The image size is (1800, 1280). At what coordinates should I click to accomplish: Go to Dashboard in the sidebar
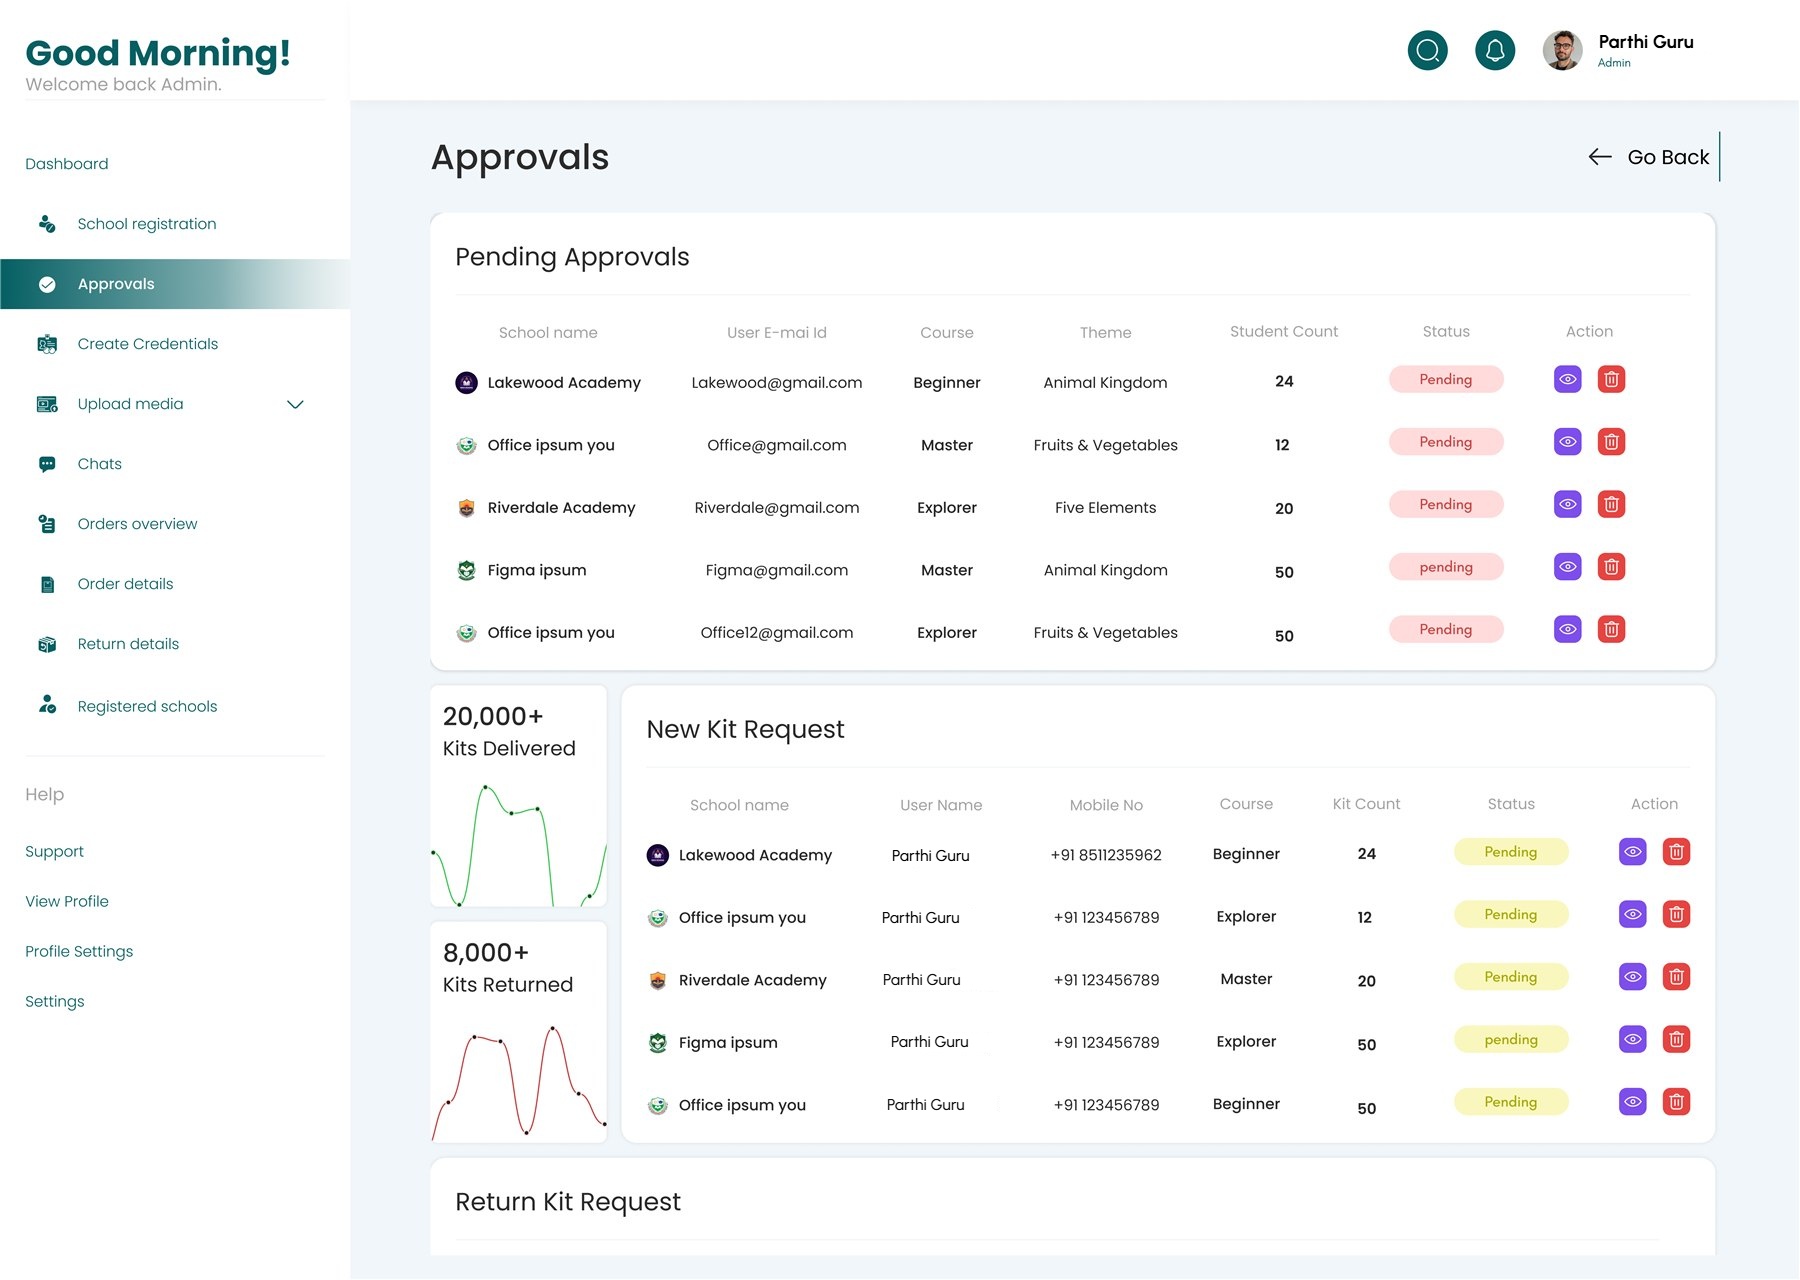point(67,164)
